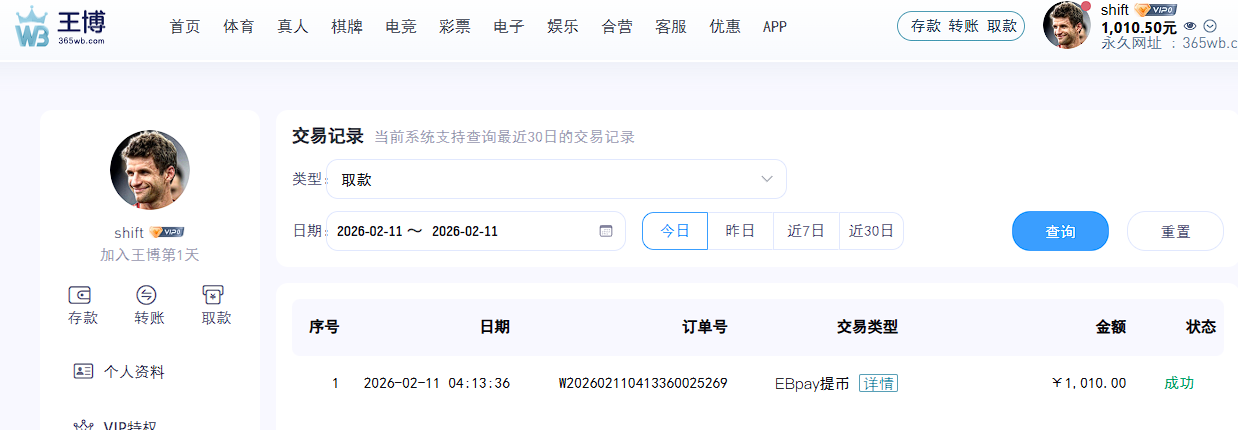Click the header user avatar photo
The width and height of the screenshot is (1238, 430).
tap(1066, 25)
